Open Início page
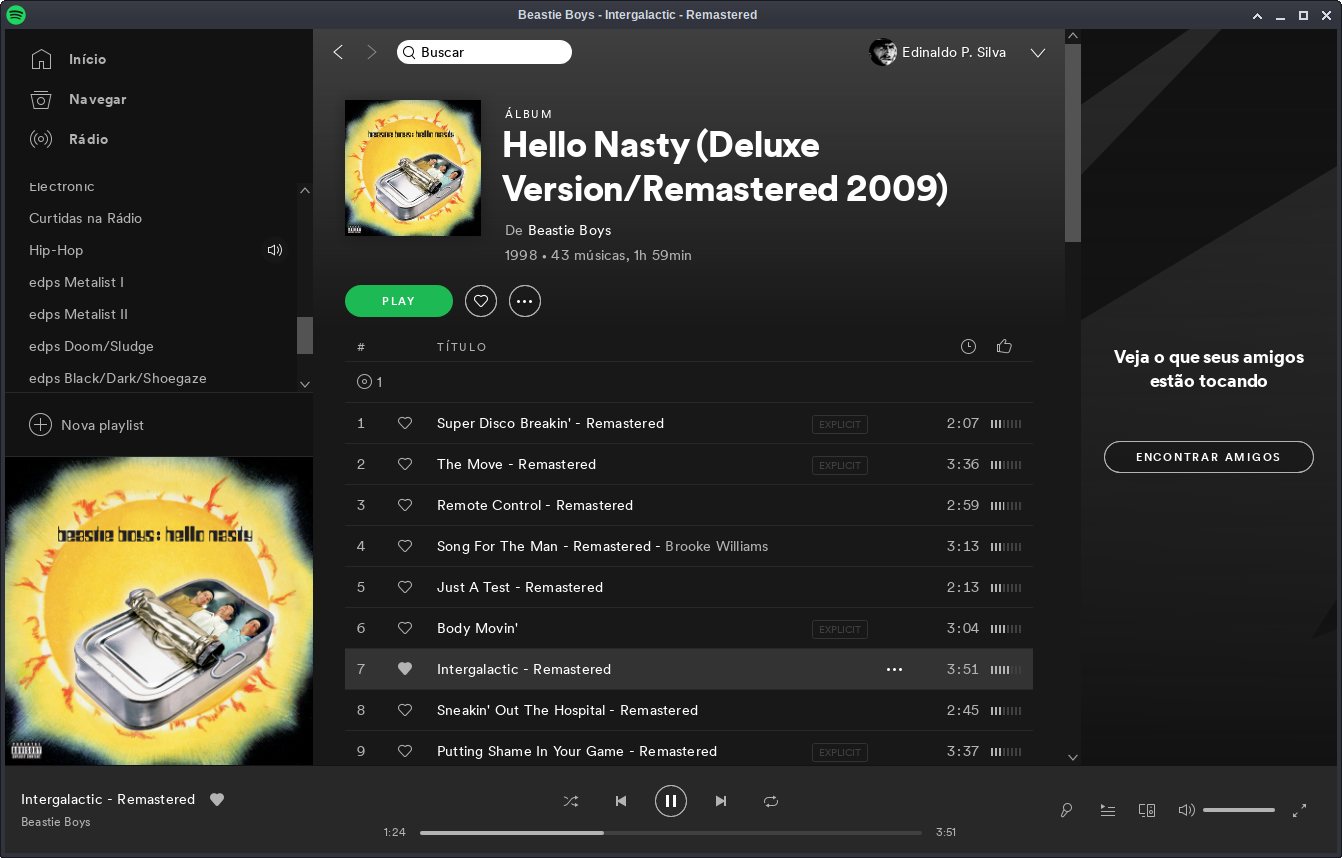 [x=87, y=59]
